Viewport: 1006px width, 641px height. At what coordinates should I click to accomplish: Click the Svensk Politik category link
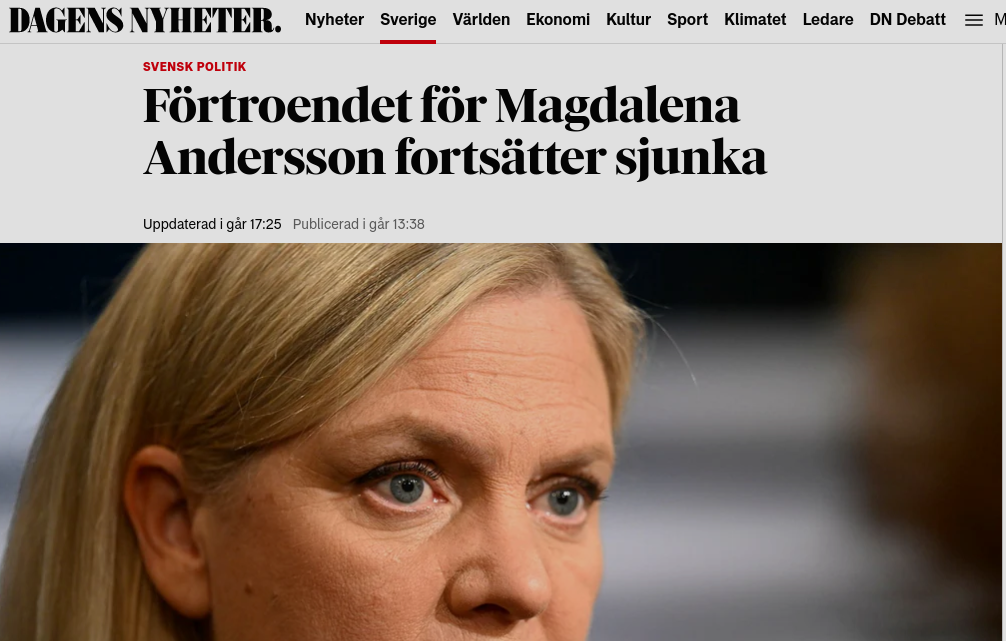194,67
